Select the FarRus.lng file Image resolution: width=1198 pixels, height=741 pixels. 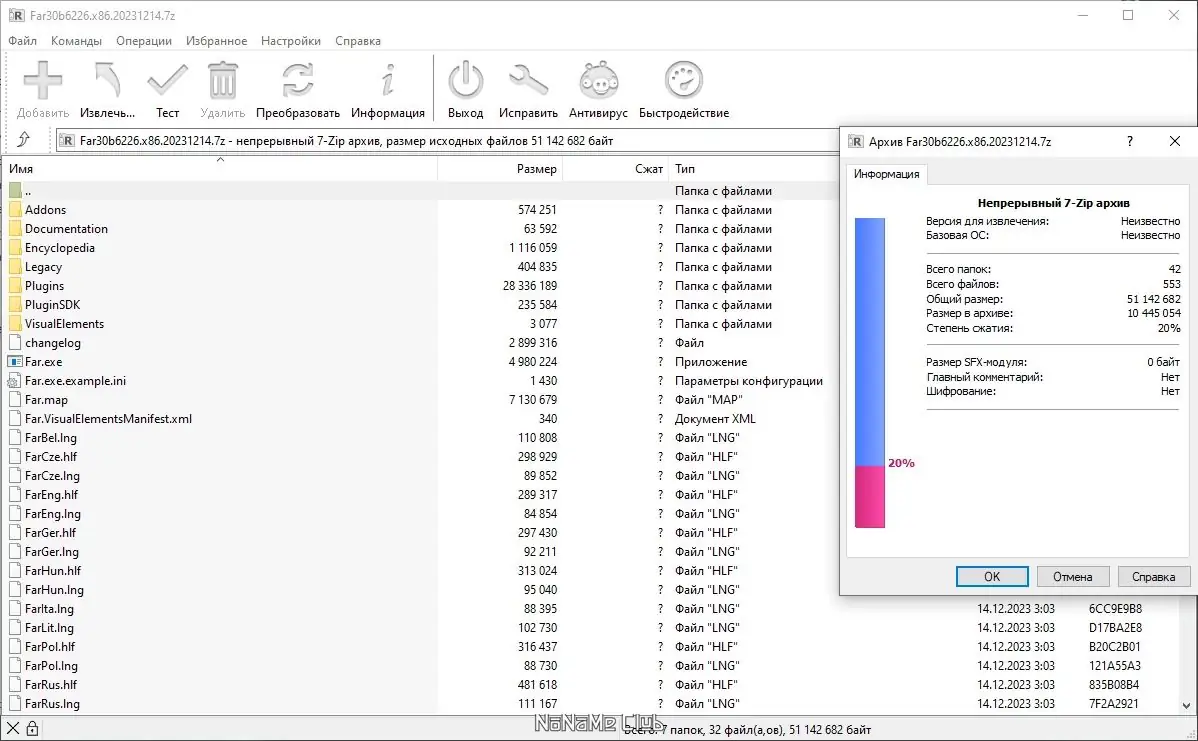tap(52, 704)
